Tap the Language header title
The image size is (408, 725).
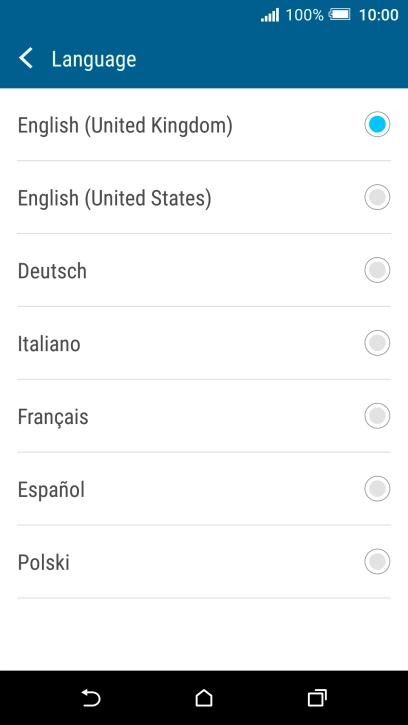tap(94, 60)
